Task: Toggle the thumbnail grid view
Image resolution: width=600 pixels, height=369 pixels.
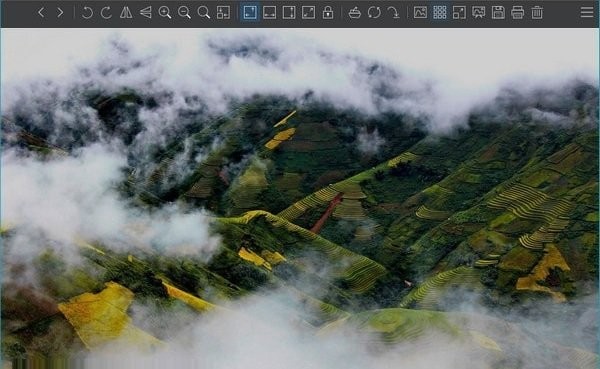Action: (x=440, y=13)
